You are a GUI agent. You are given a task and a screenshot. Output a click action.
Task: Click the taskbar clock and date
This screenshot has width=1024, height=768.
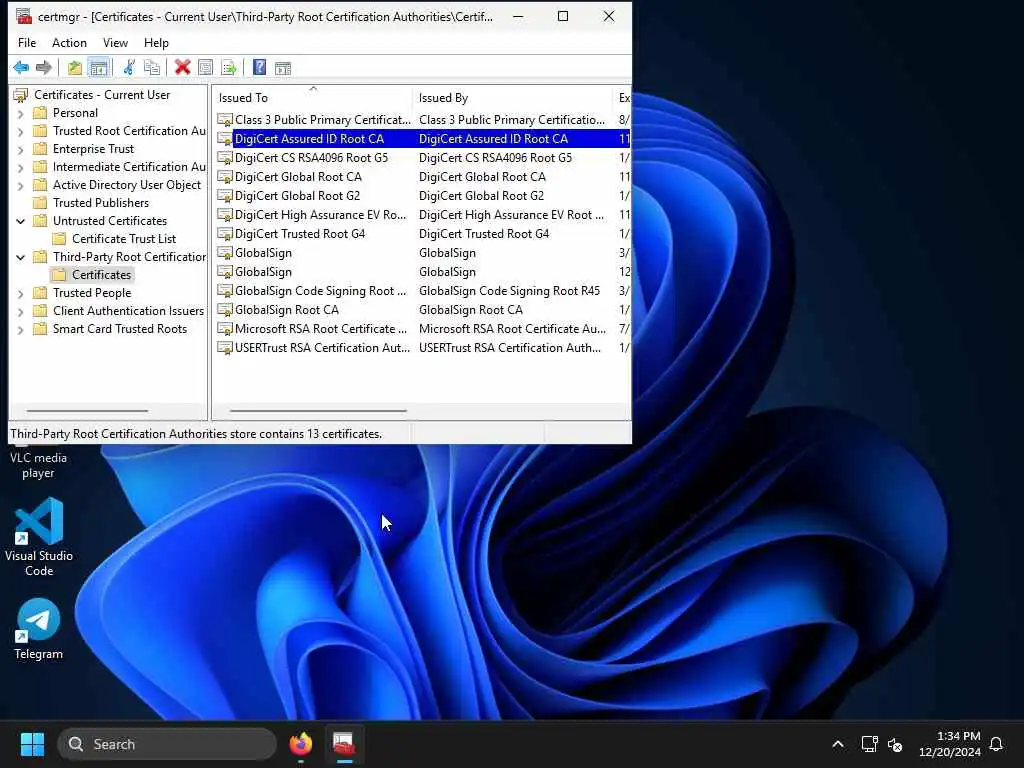pyautogui.click(x=949, y=744)
